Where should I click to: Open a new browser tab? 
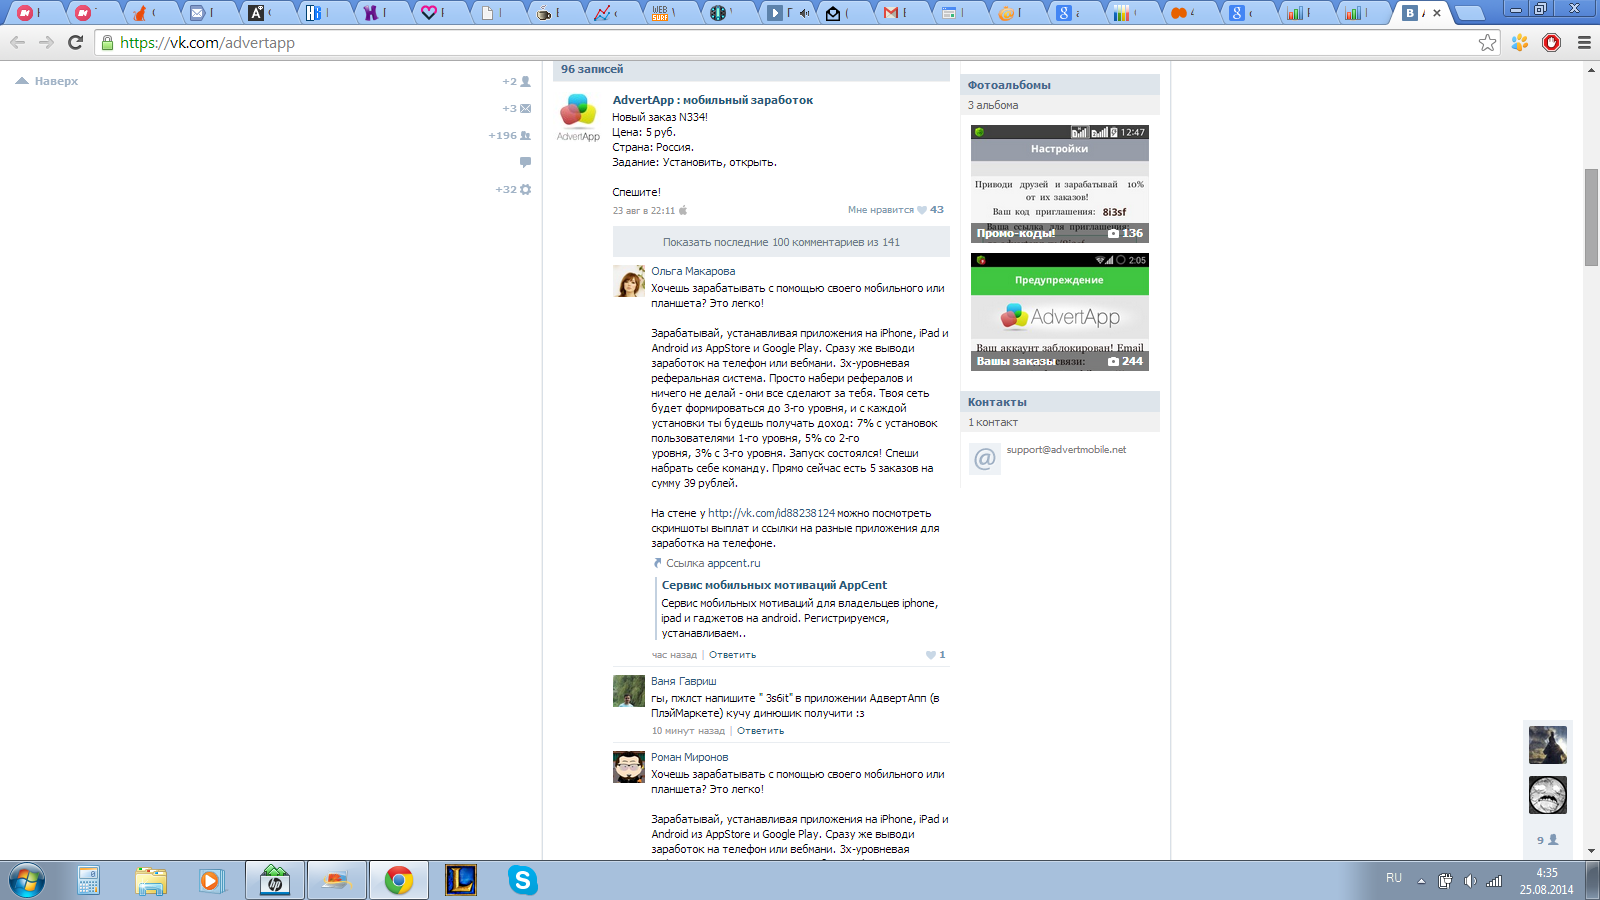[x=1468, y=13]
